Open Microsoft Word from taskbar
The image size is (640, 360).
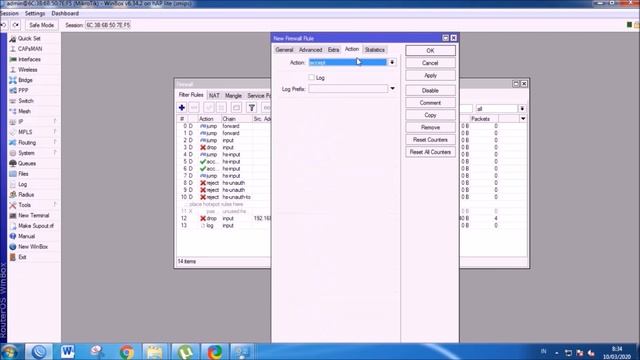tap(68, 351)
